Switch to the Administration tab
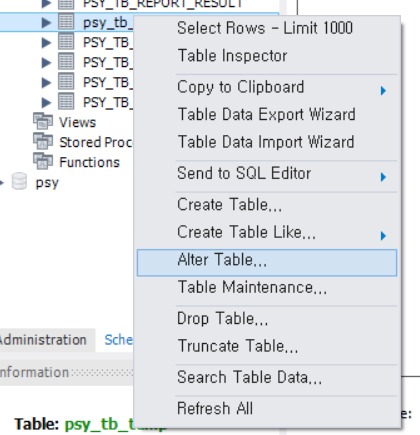Screen dimensions: 420x435 pos(43,340)
